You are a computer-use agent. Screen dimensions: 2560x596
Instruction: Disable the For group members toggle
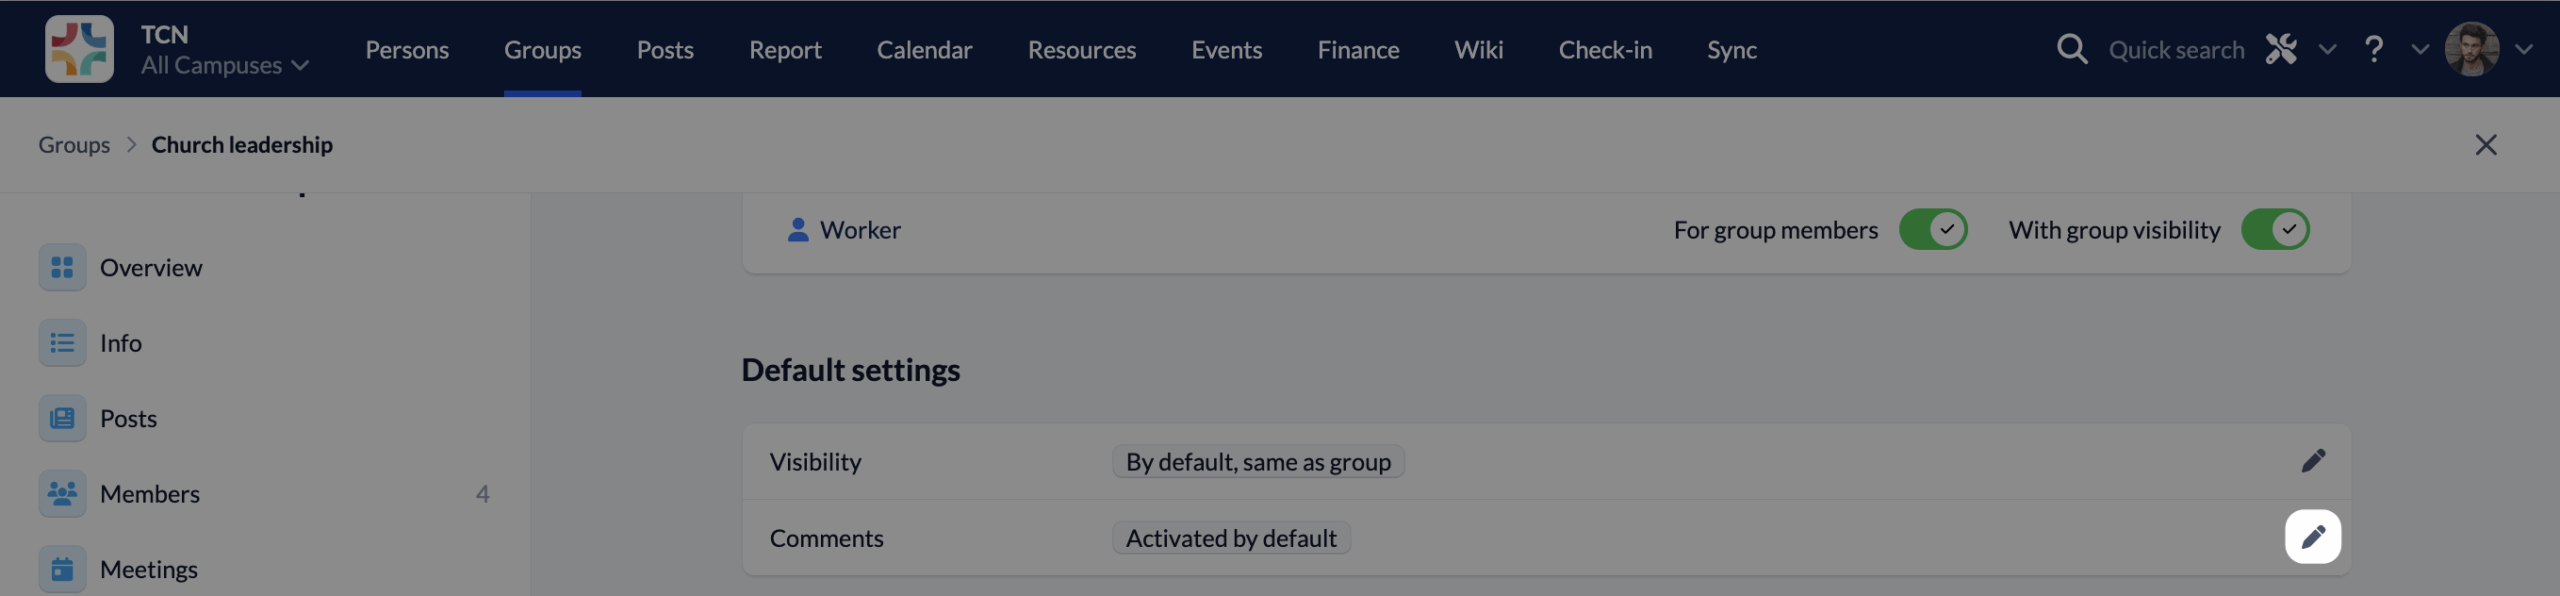click(x=1932, y=229)
